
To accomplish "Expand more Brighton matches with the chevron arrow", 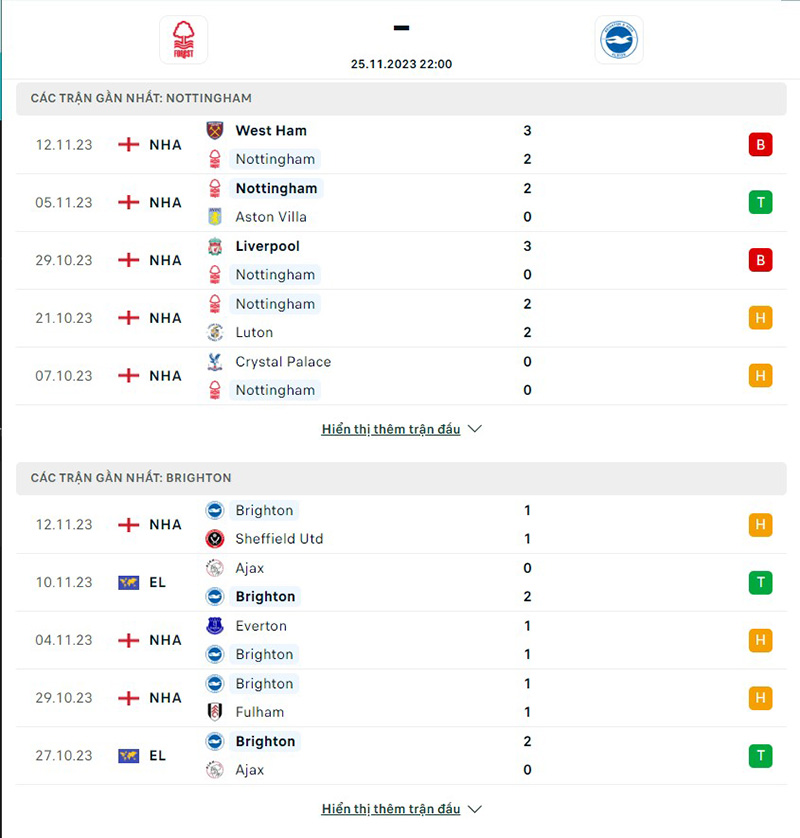I will pyautogui.click(x=474, y=808).
